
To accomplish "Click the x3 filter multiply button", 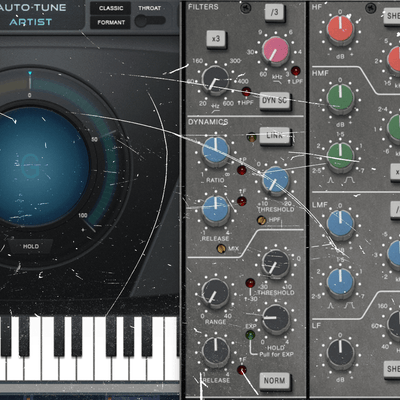I will click(216, 39).
